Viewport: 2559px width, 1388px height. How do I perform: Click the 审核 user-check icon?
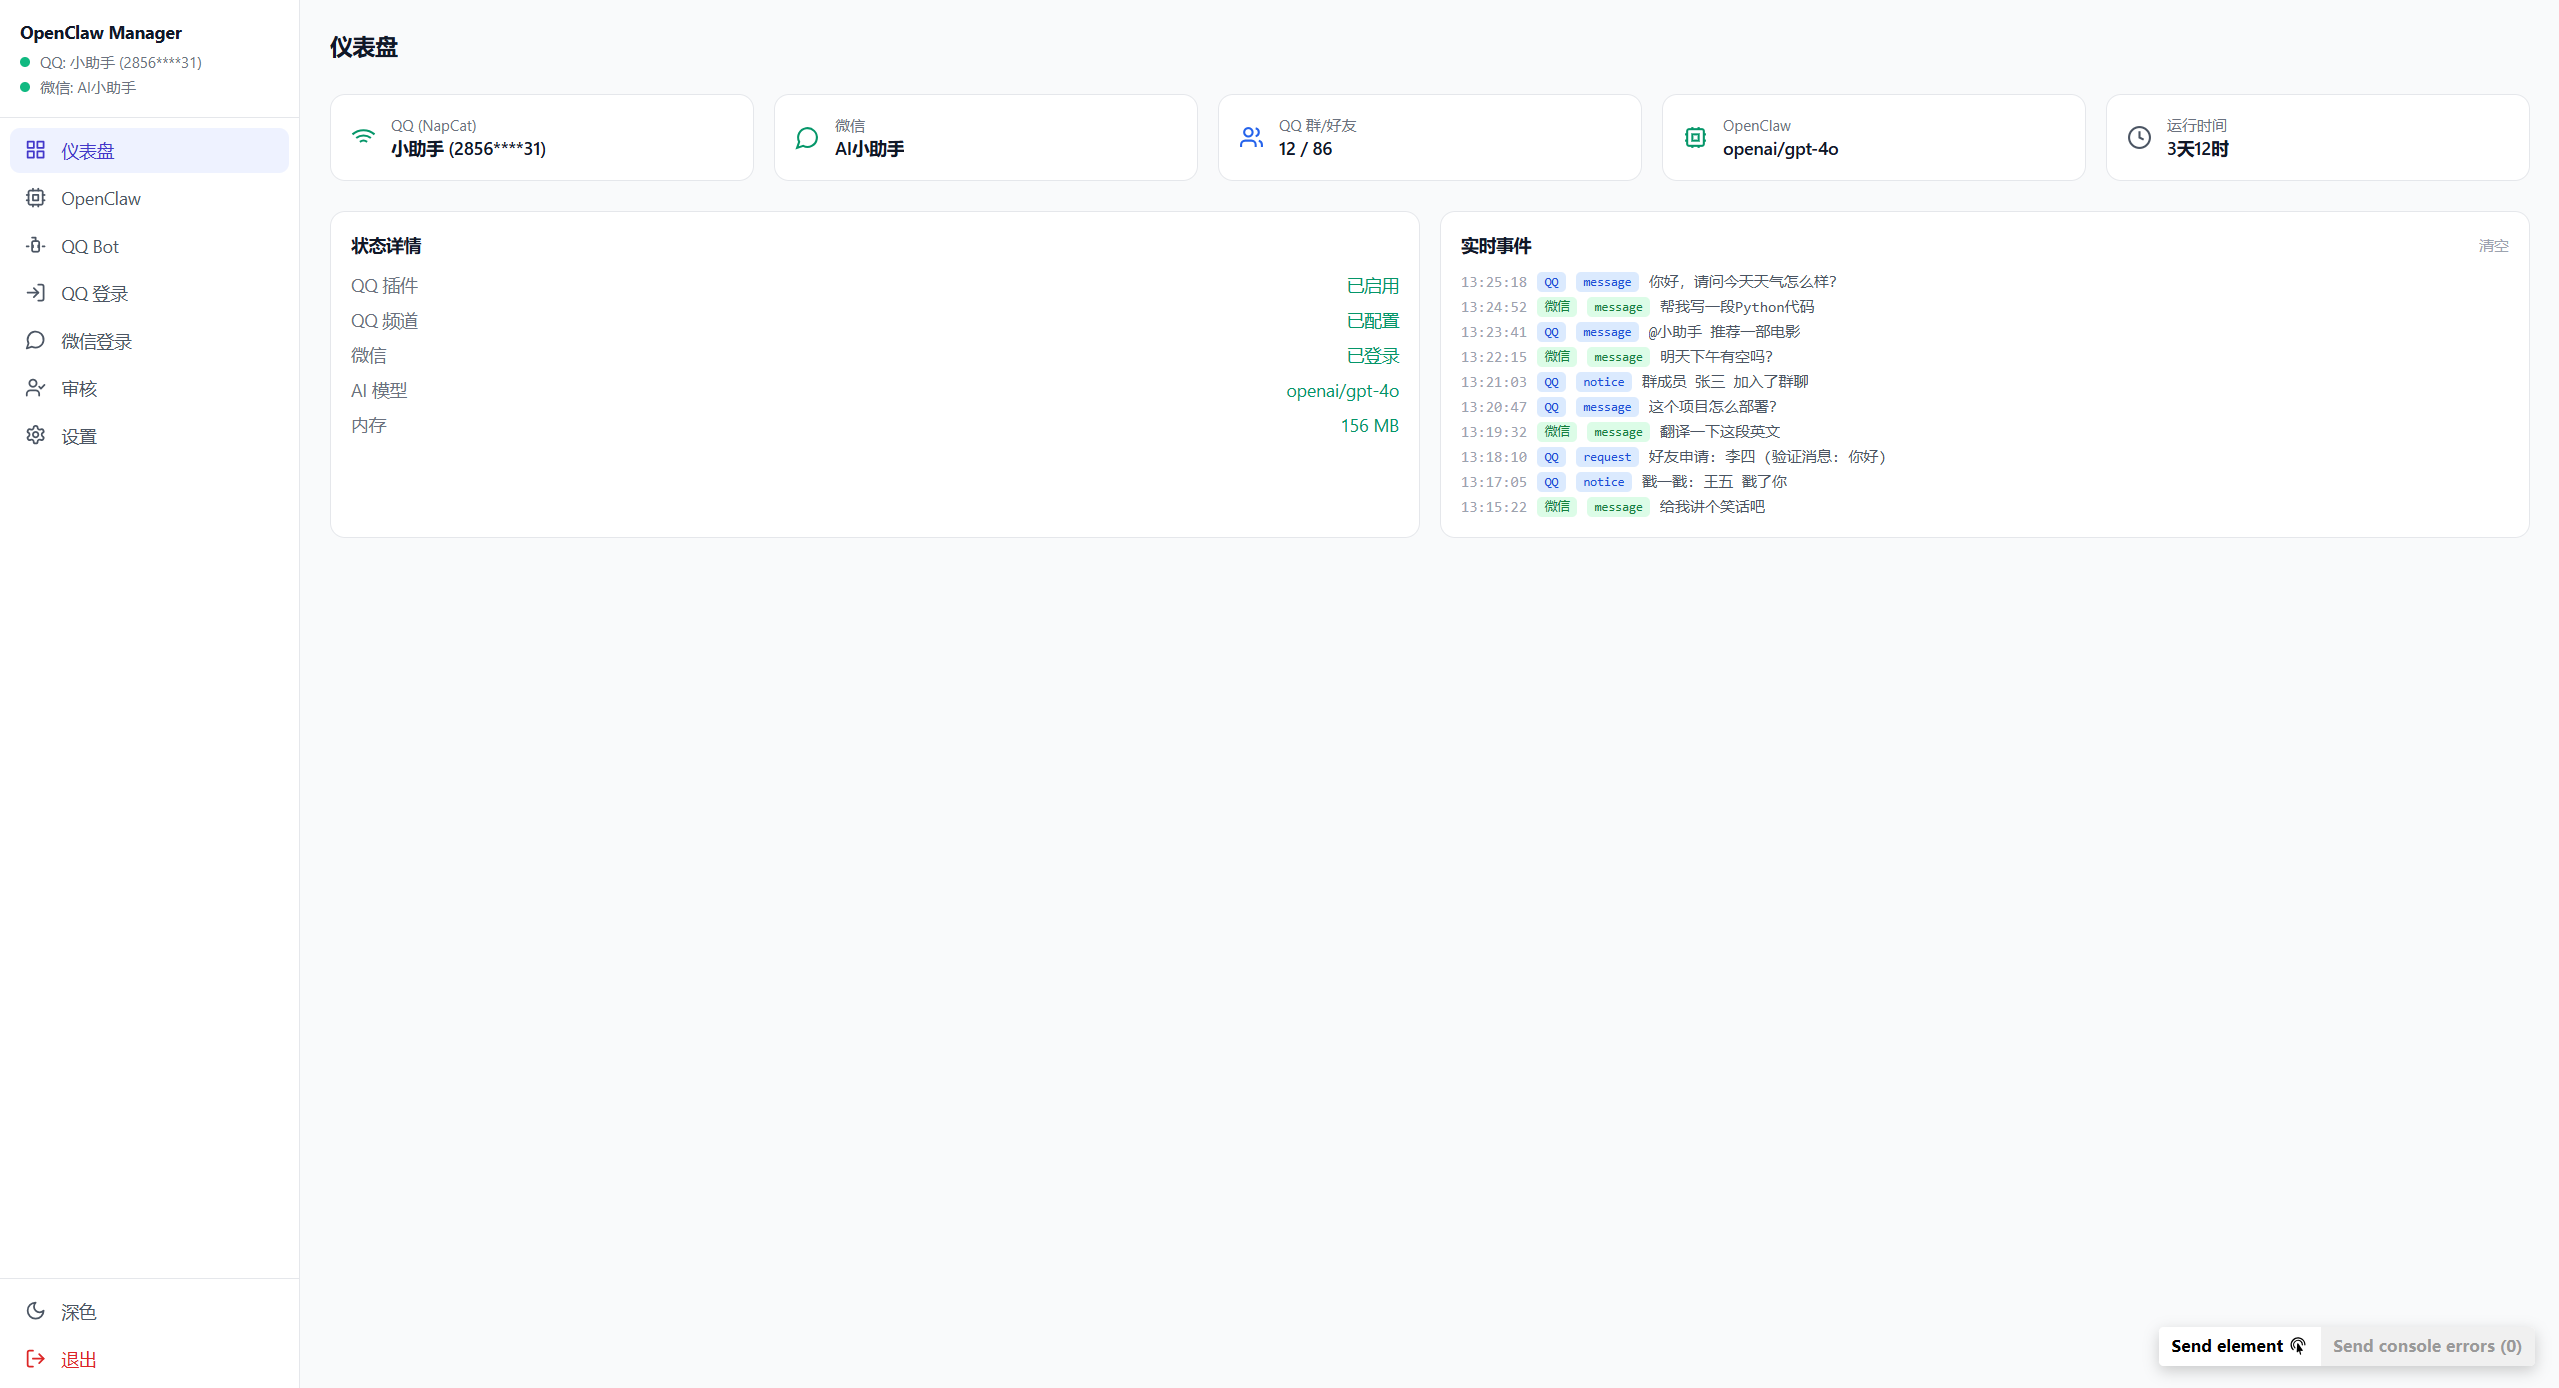[x=36, y=388]
